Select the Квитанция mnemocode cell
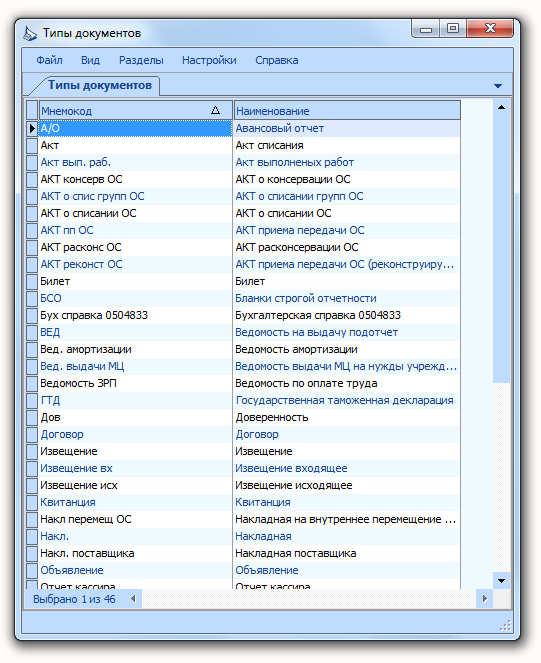This screenshot has width=541, height=663. click(x=68, y=502)
